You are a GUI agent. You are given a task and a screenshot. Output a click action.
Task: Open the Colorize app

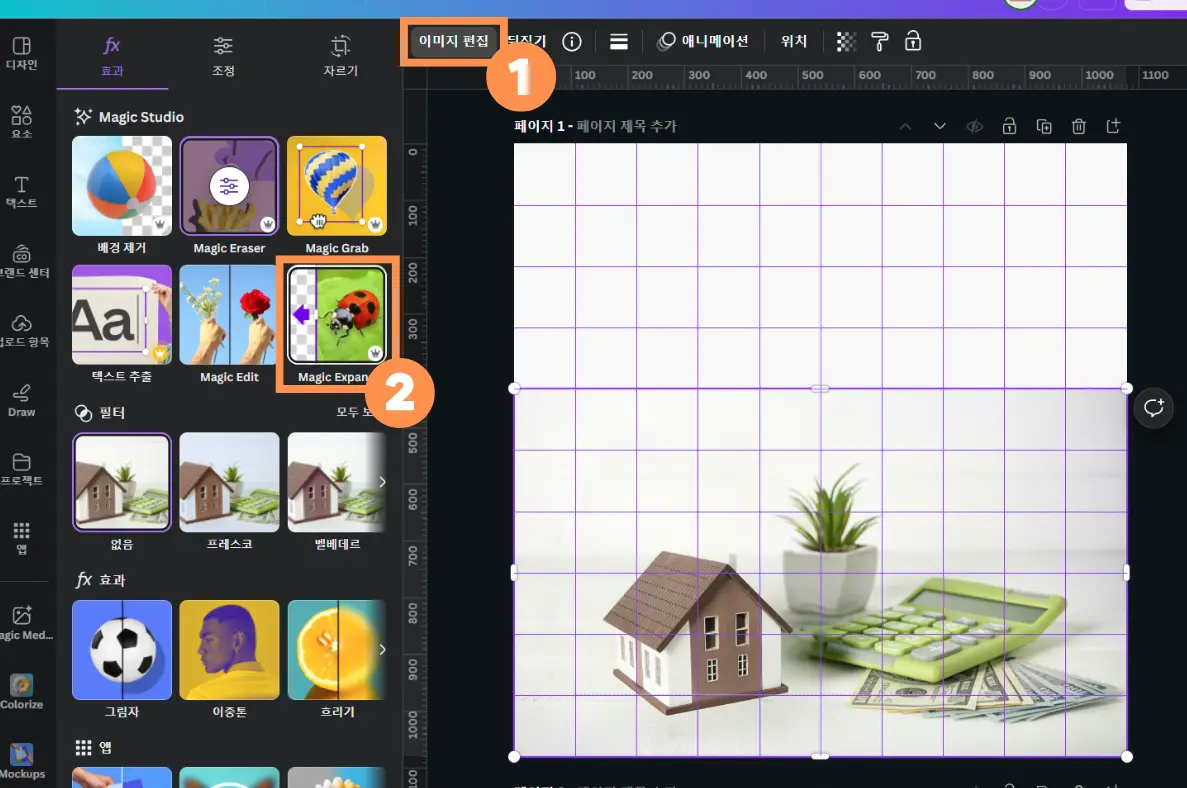(x=21, y=691)
